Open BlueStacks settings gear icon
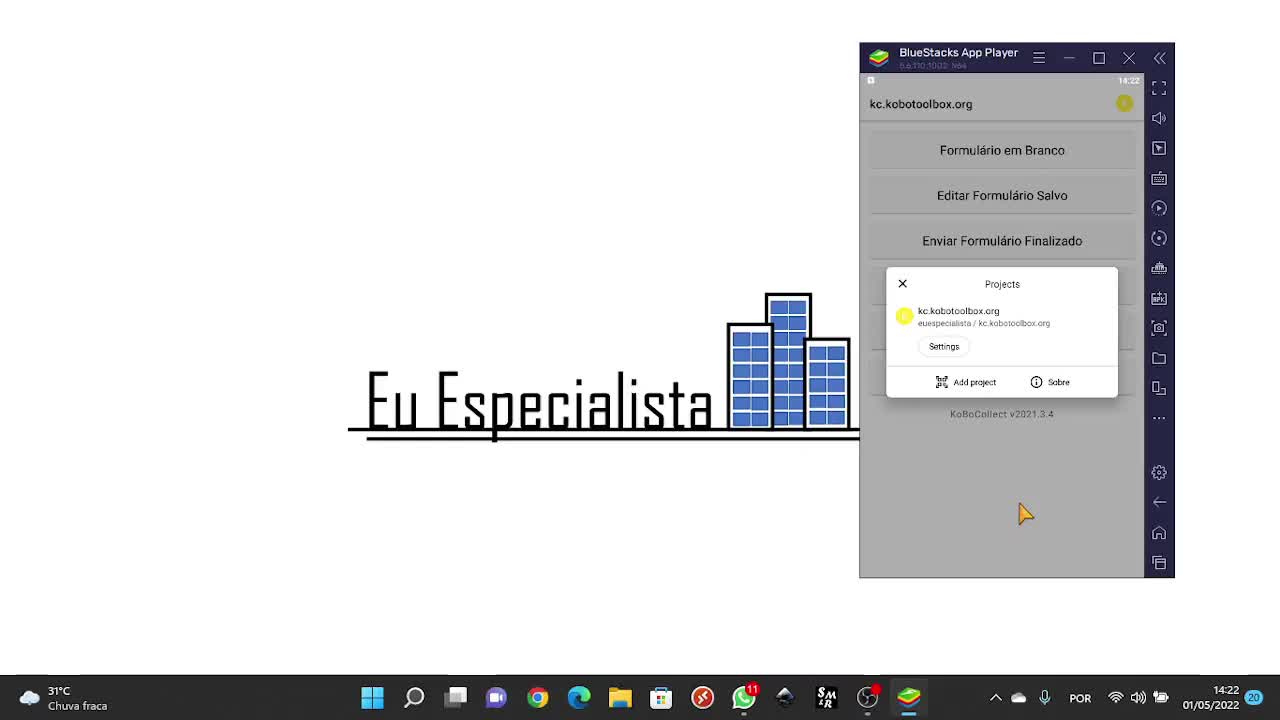This screenshot has width=1280, height=720. (1159, 472)
